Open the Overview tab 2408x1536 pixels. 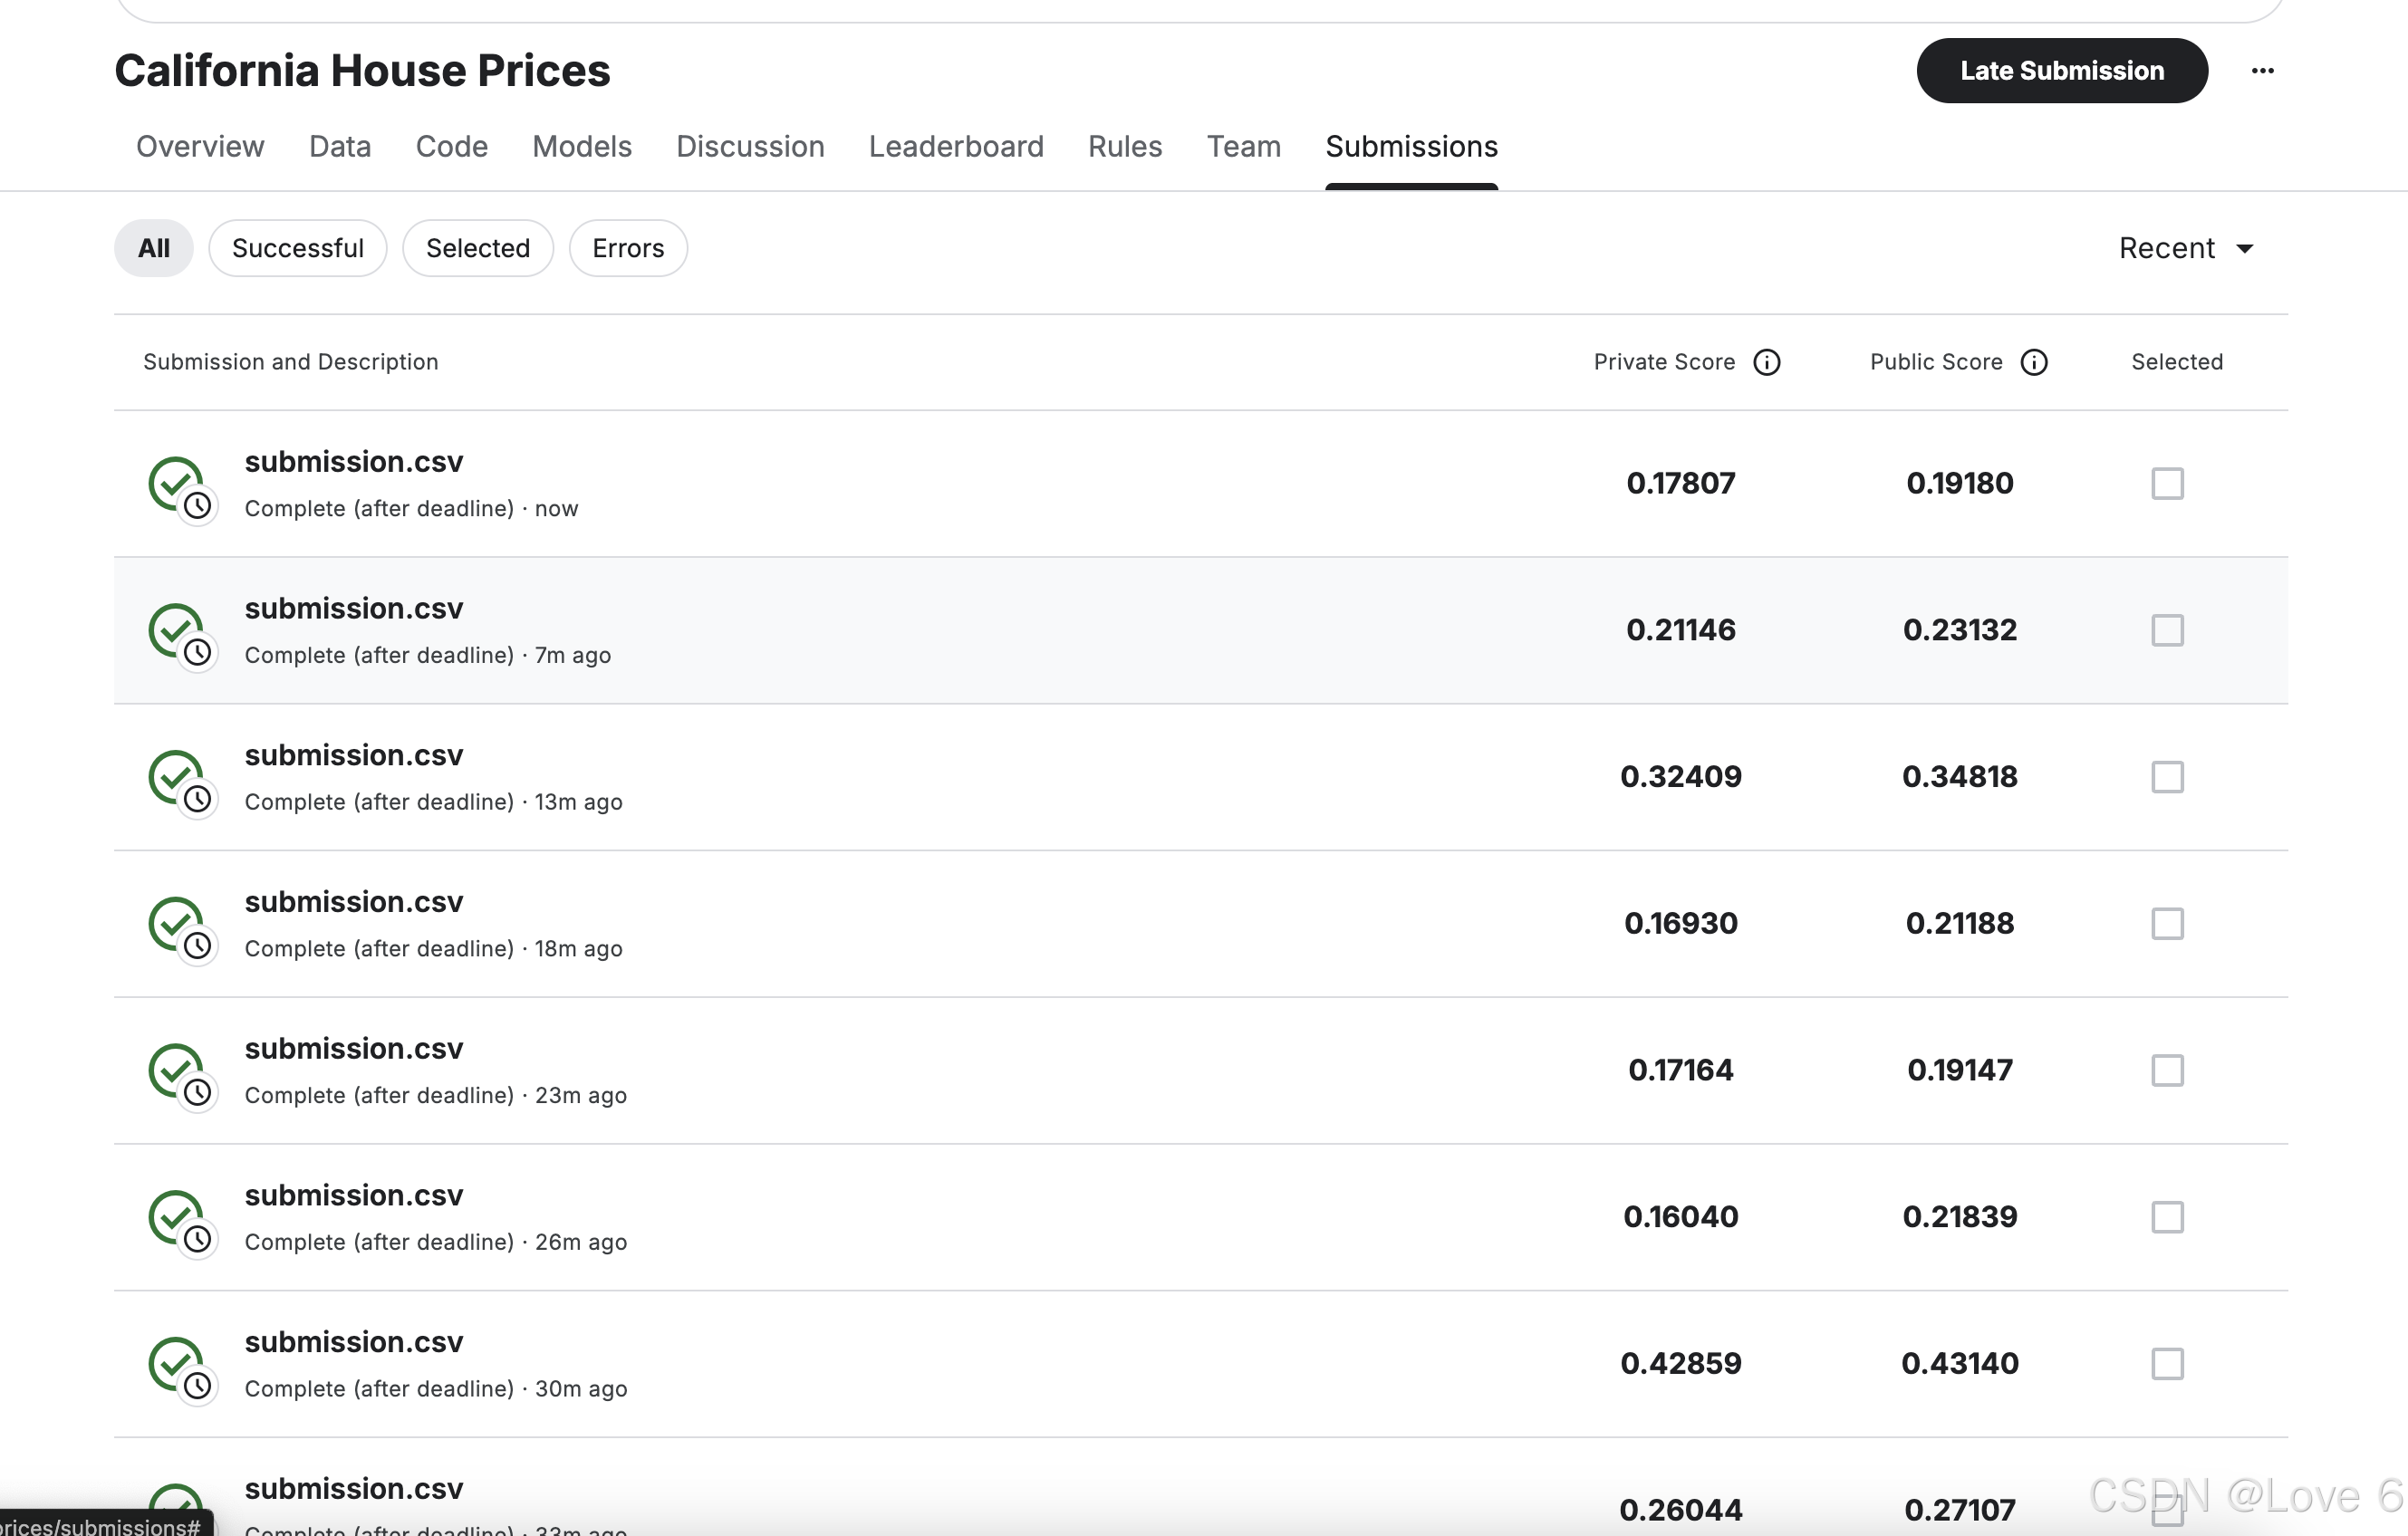200,147
